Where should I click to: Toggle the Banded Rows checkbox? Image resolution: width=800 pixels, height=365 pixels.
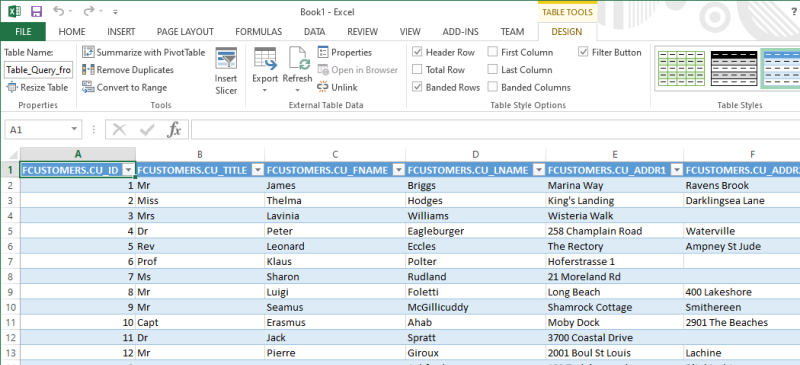click(417, 87)
